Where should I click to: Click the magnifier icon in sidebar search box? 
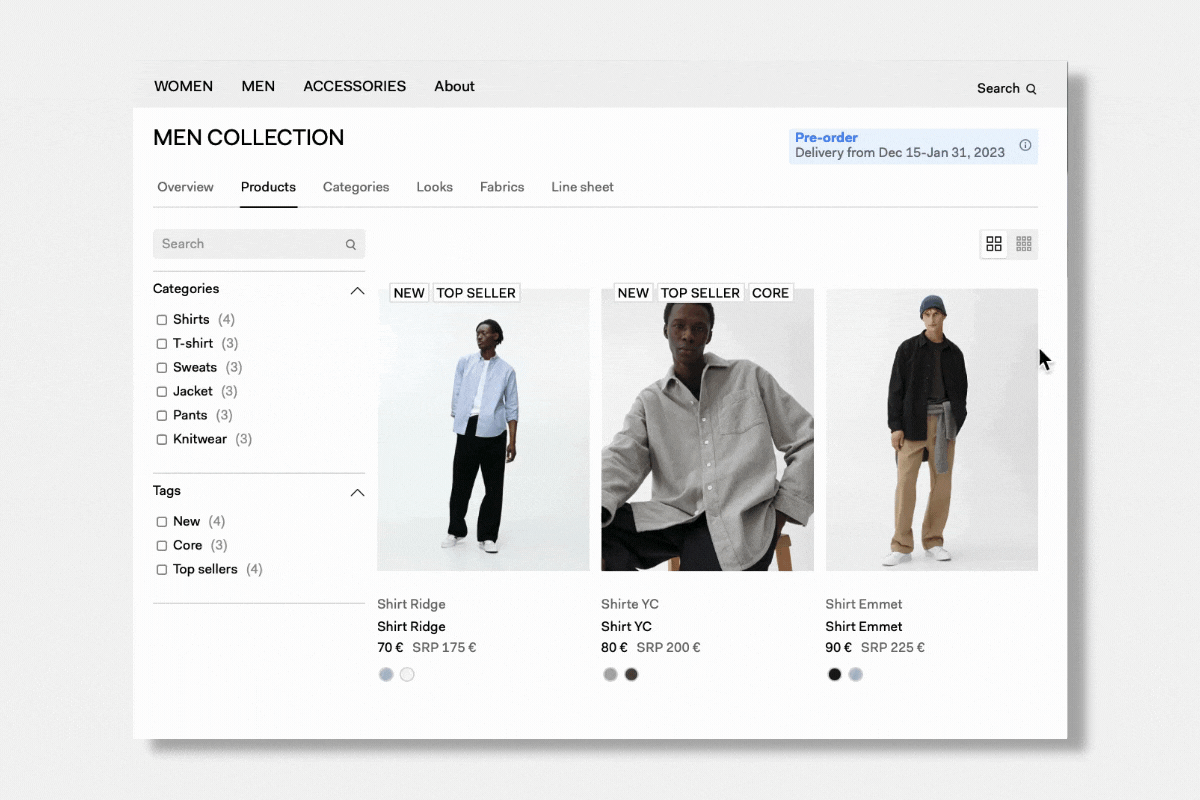tap(351, 244)
